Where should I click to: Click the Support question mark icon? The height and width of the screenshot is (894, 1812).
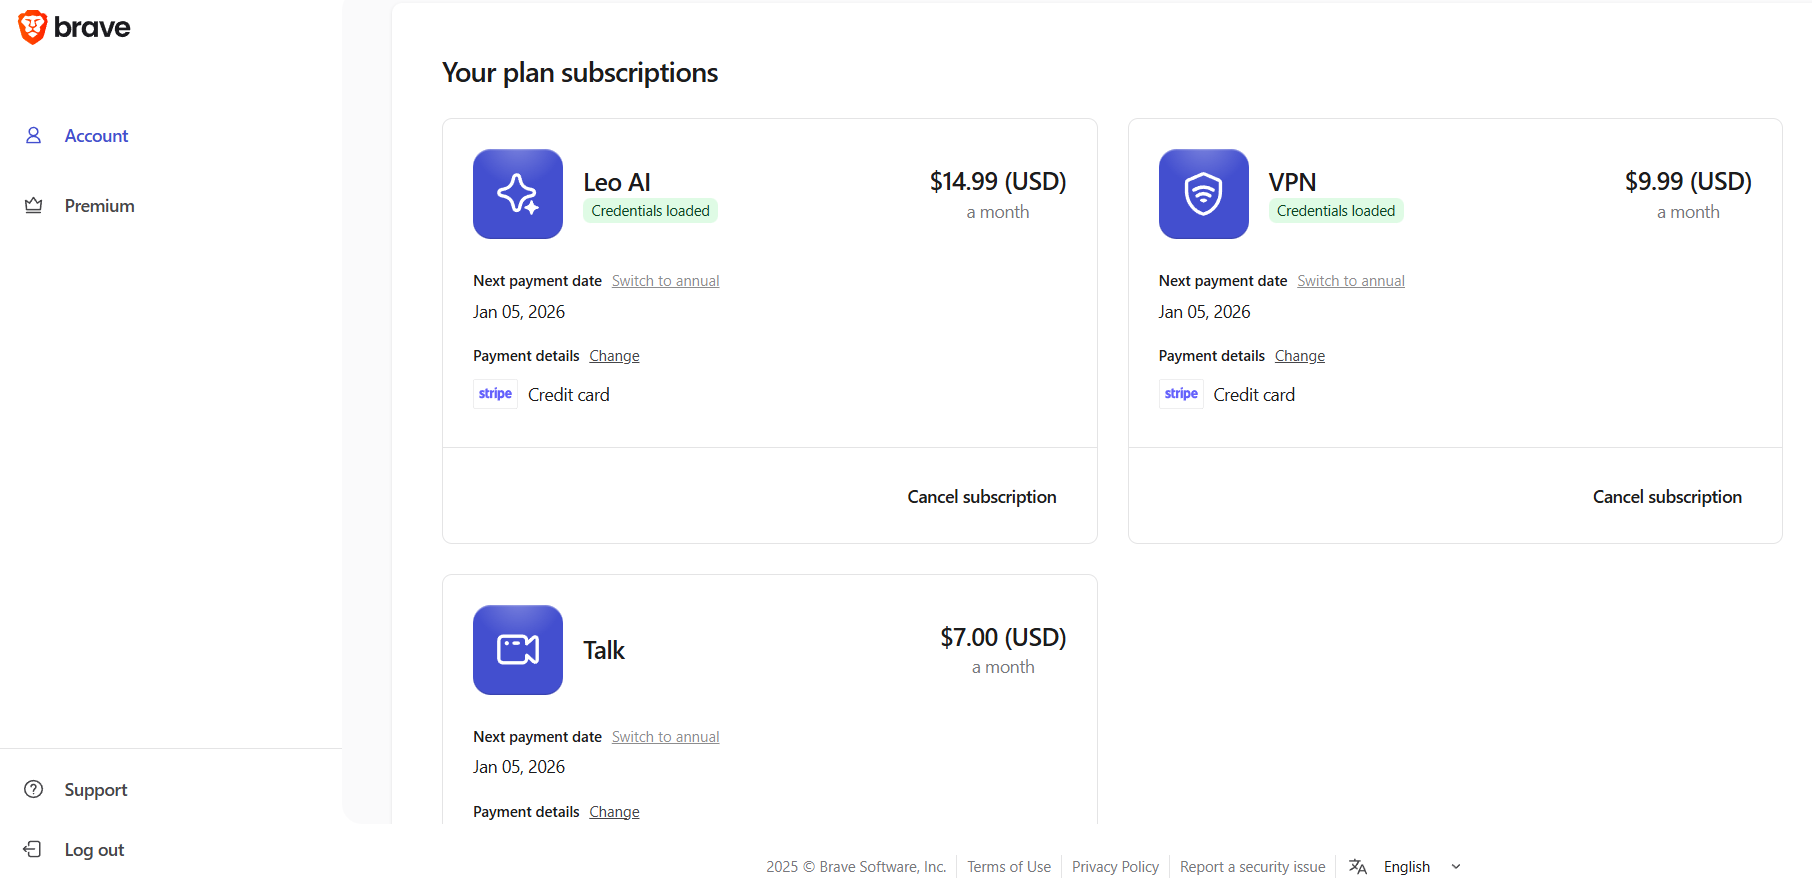click(x=33, y=789)
